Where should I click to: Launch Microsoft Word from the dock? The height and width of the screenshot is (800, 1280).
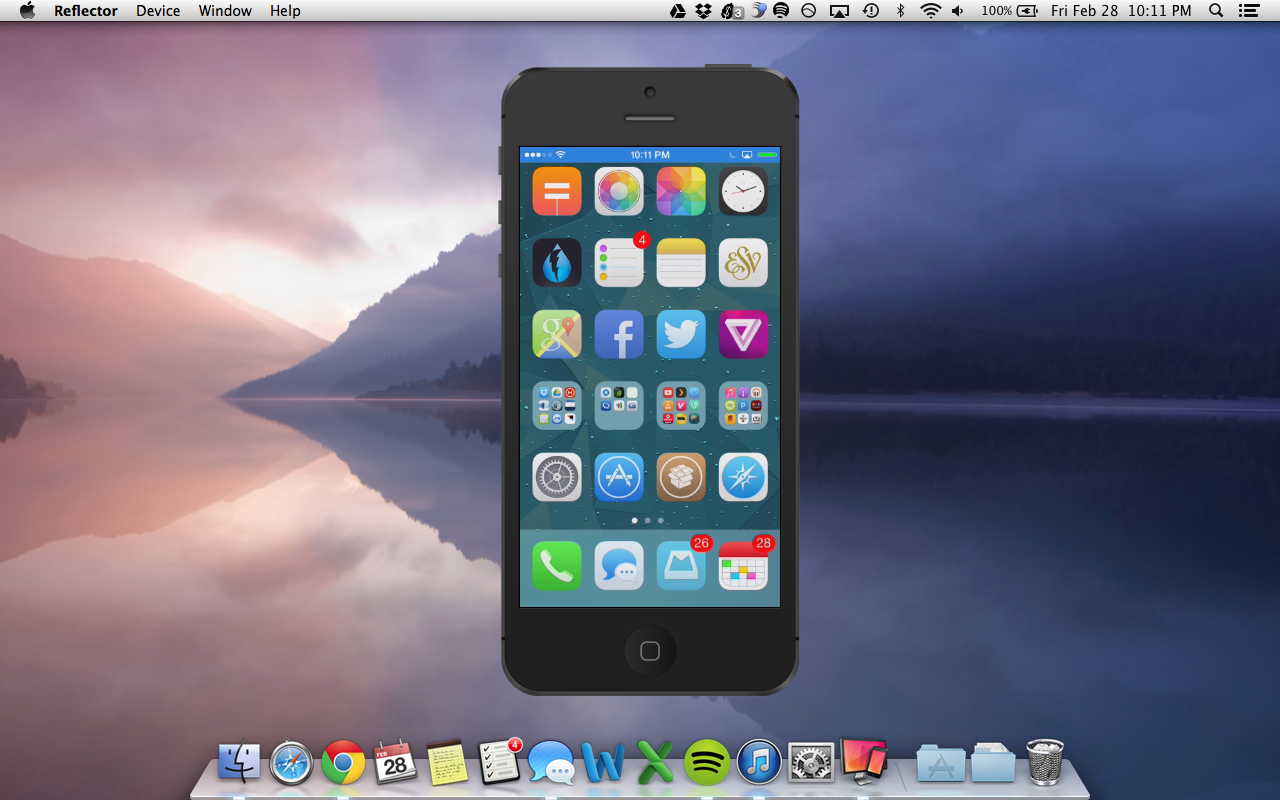(x=603, y=763)
